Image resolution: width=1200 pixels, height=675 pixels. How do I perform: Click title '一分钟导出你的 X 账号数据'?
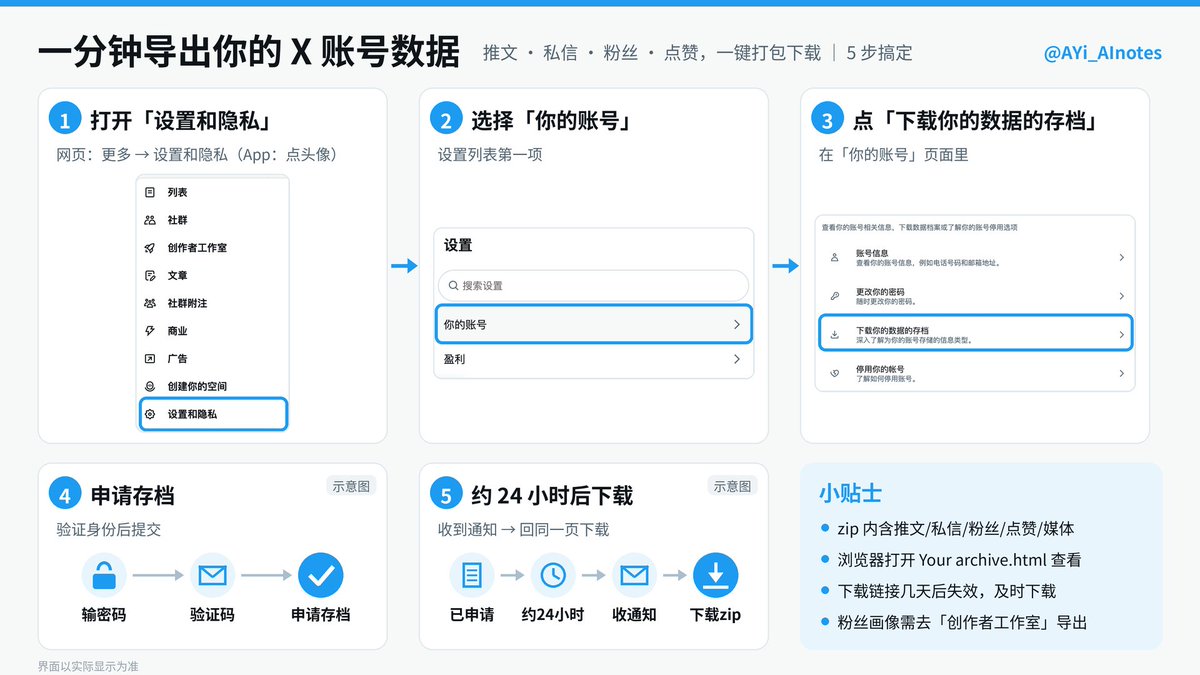coord(248,52)
